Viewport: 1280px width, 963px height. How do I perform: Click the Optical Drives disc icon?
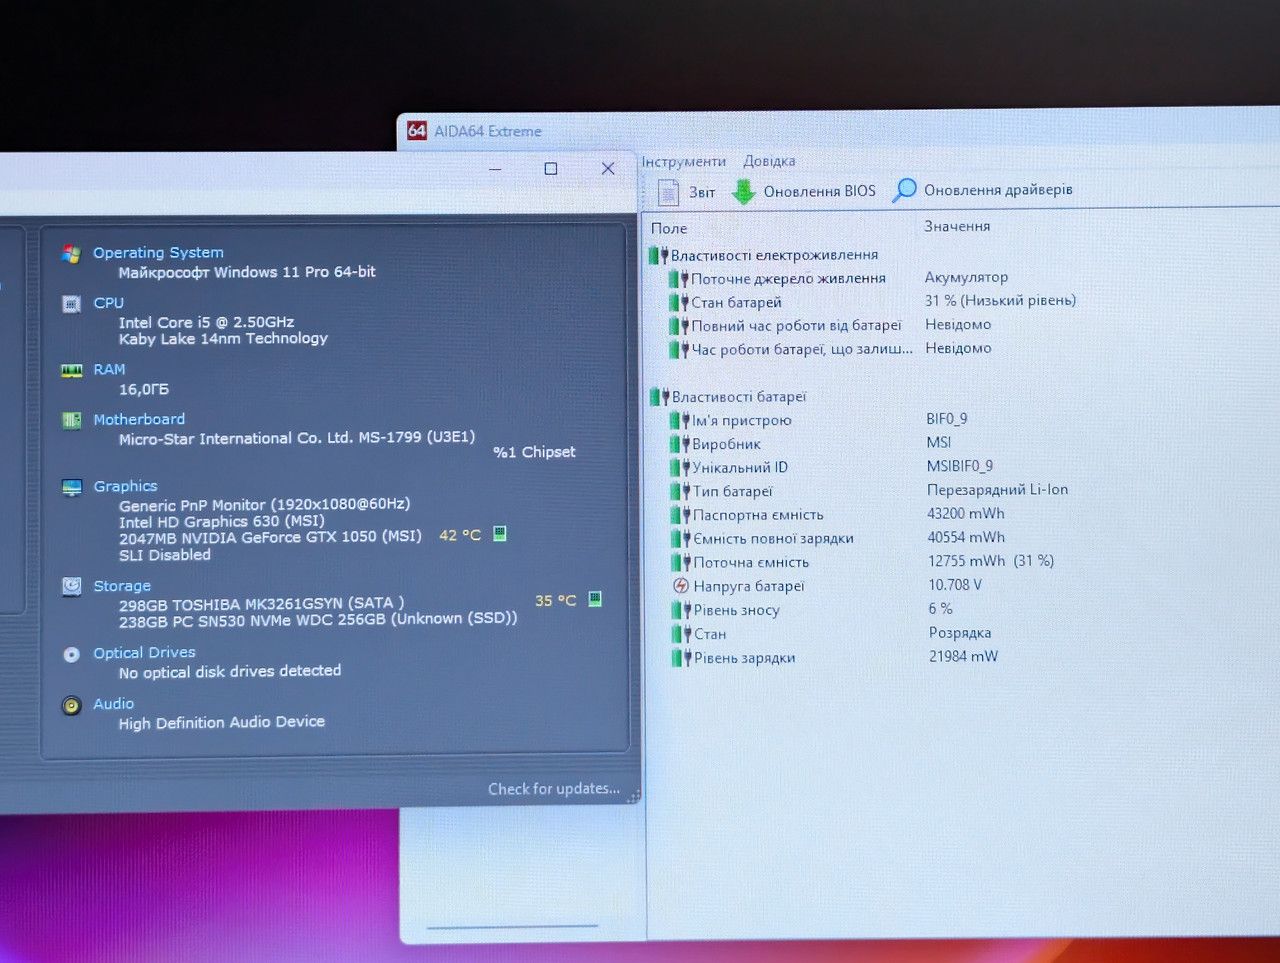coord(71,654)
